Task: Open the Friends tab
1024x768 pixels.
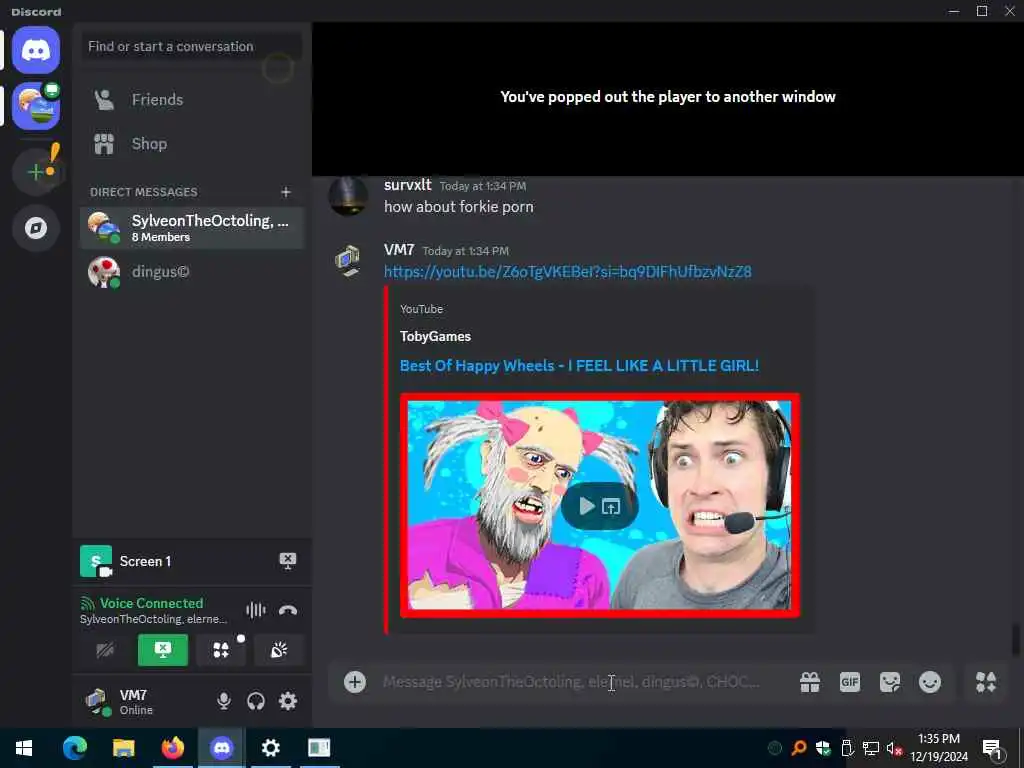Action: (191, 99)
